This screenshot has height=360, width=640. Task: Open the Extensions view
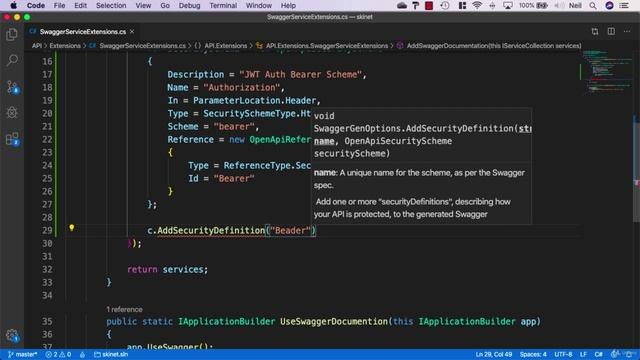(x=12, y=139)
